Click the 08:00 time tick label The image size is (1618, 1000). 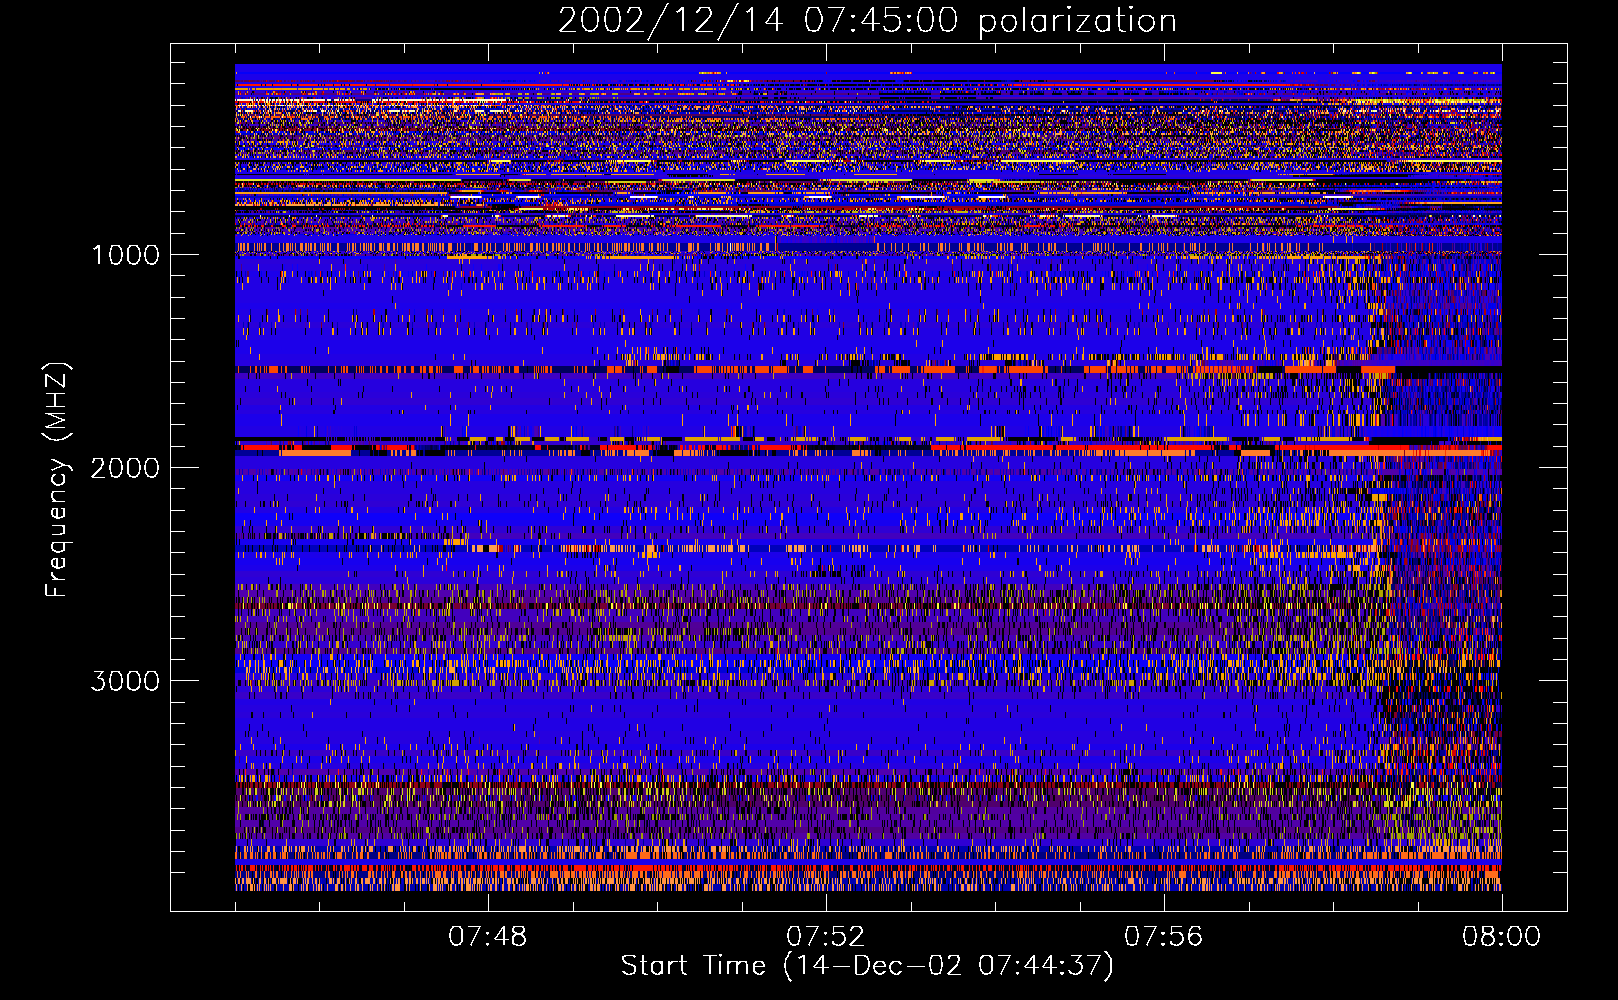tap(1501, 937)
